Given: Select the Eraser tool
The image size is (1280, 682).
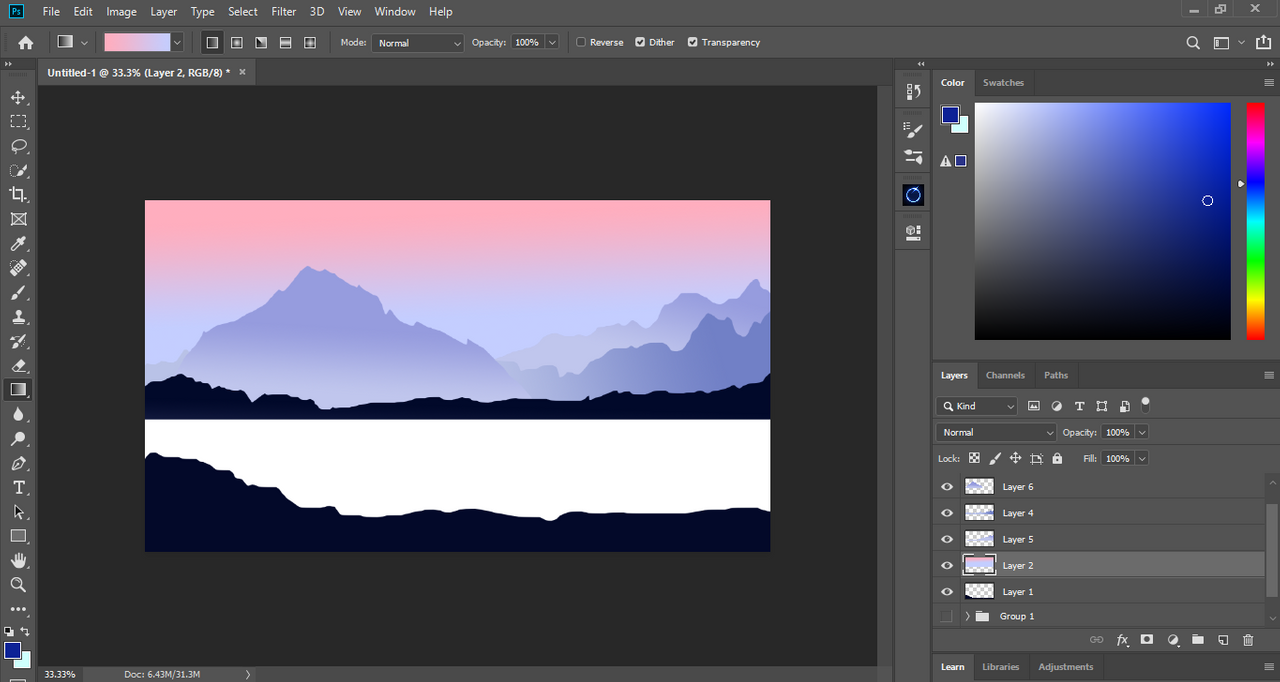Looking at the screenshot, I should pyautogui.click(x=18, y=366).
